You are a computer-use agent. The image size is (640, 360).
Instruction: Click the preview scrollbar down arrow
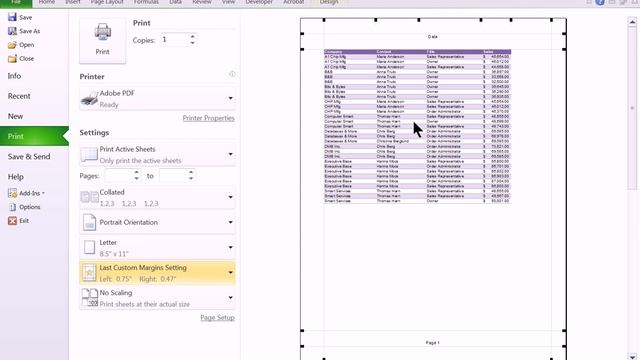click(x=632, y=356)
